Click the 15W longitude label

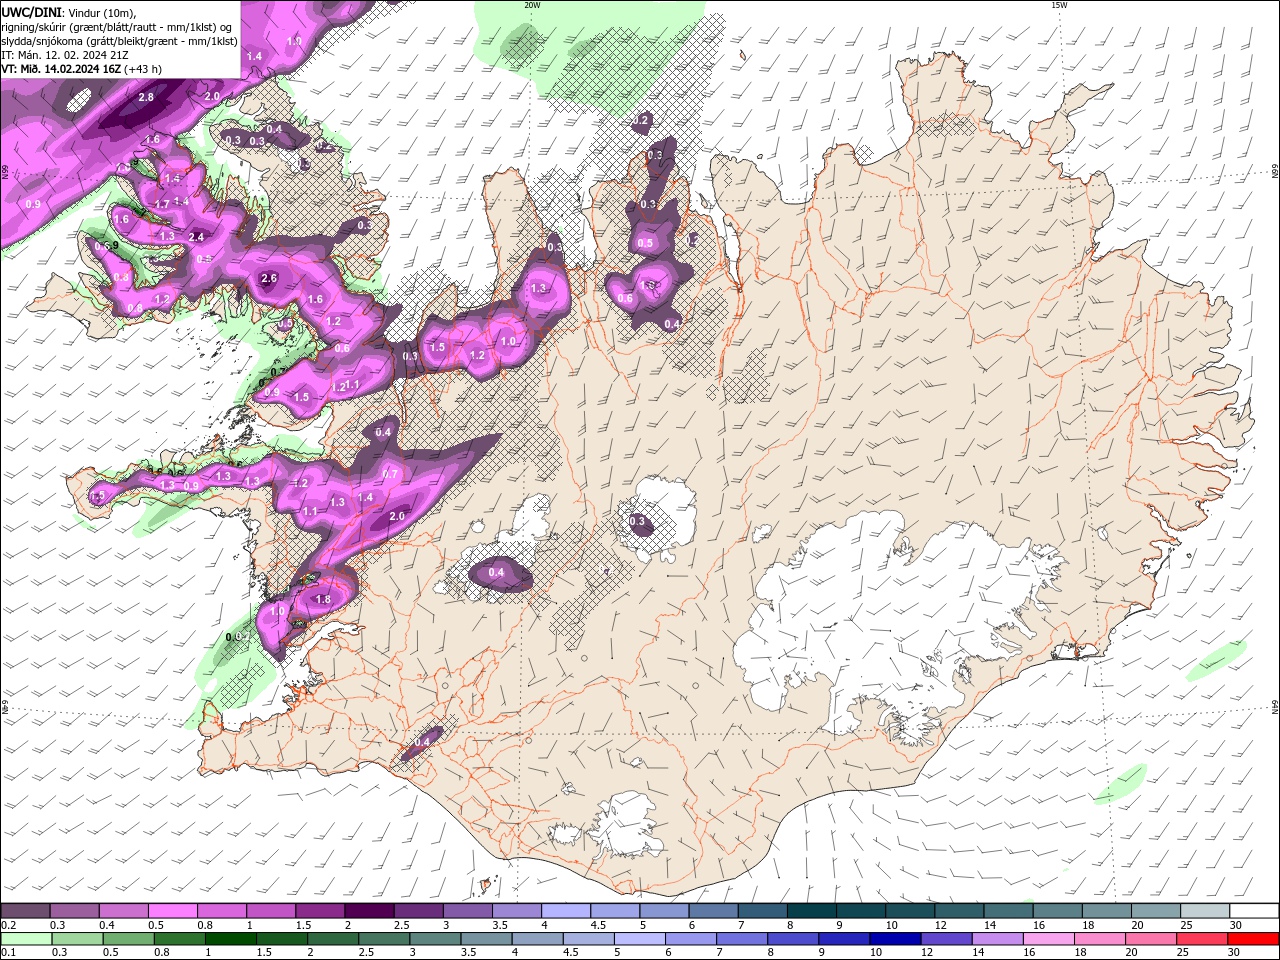[1059, 5]
